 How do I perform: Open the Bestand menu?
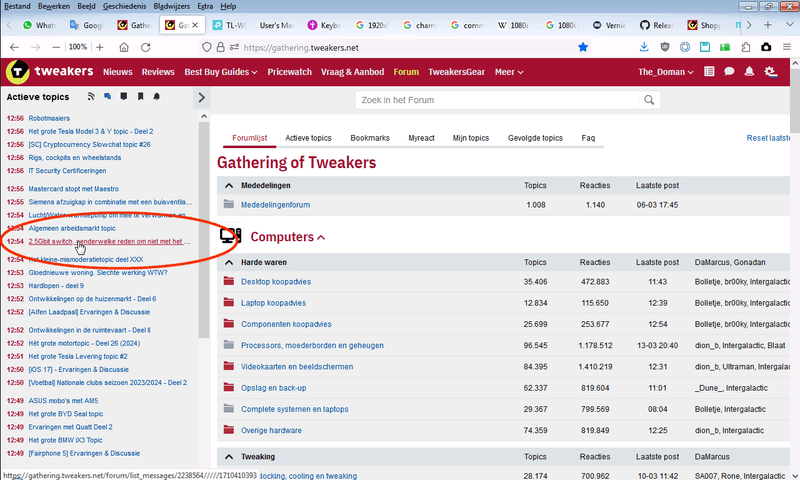pos(17,6)
